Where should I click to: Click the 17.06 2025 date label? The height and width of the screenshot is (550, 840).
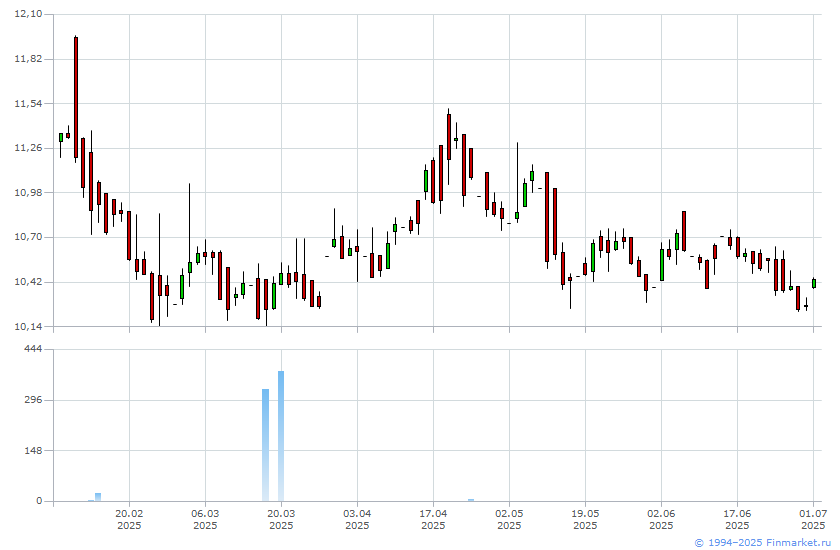[x=738, y=519]
